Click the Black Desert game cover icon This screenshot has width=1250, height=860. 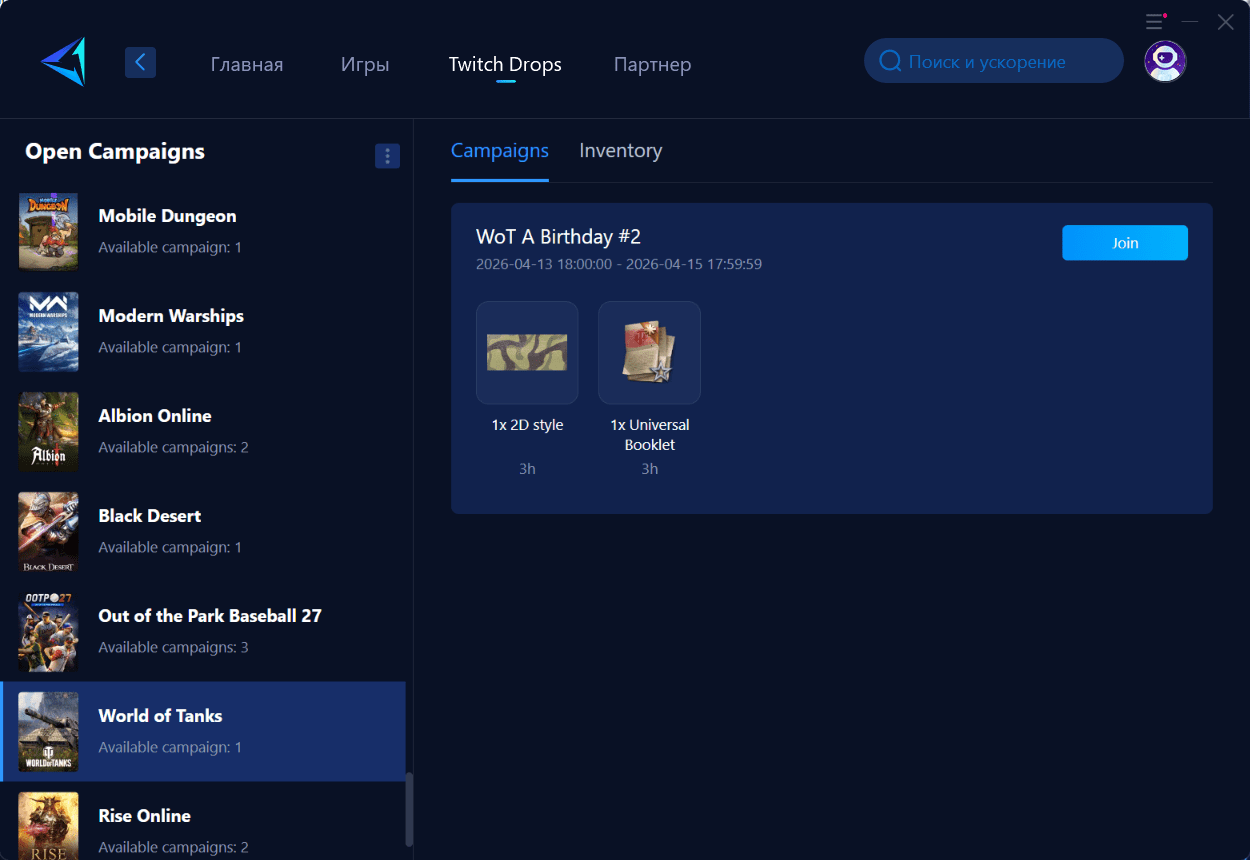click(48, 531)
